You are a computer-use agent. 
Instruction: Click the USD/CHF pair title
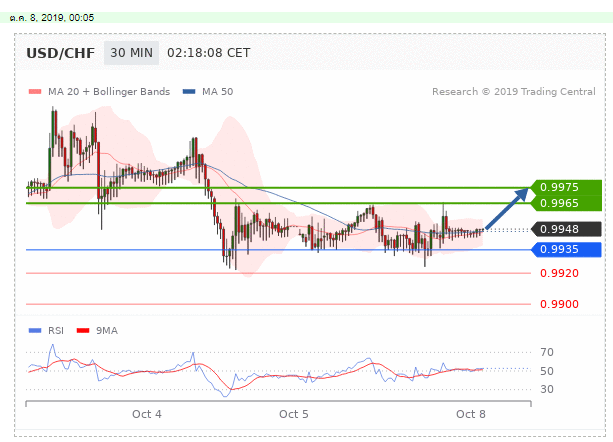point(61,53)
